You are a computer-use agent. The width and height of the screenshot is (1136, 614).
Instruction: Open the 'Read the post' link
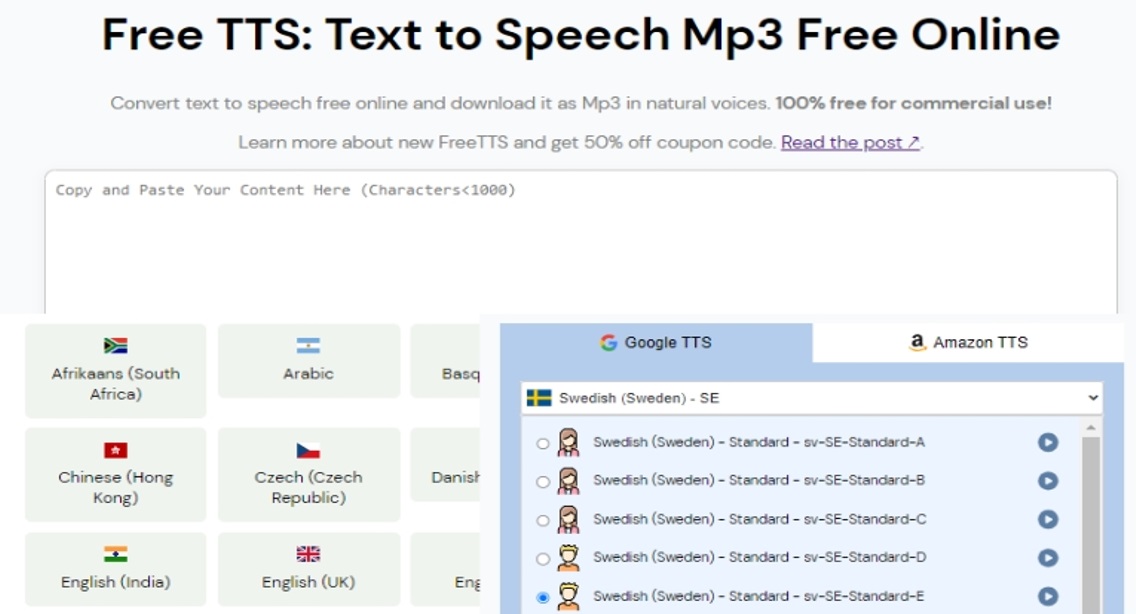[x=848, y=142]
